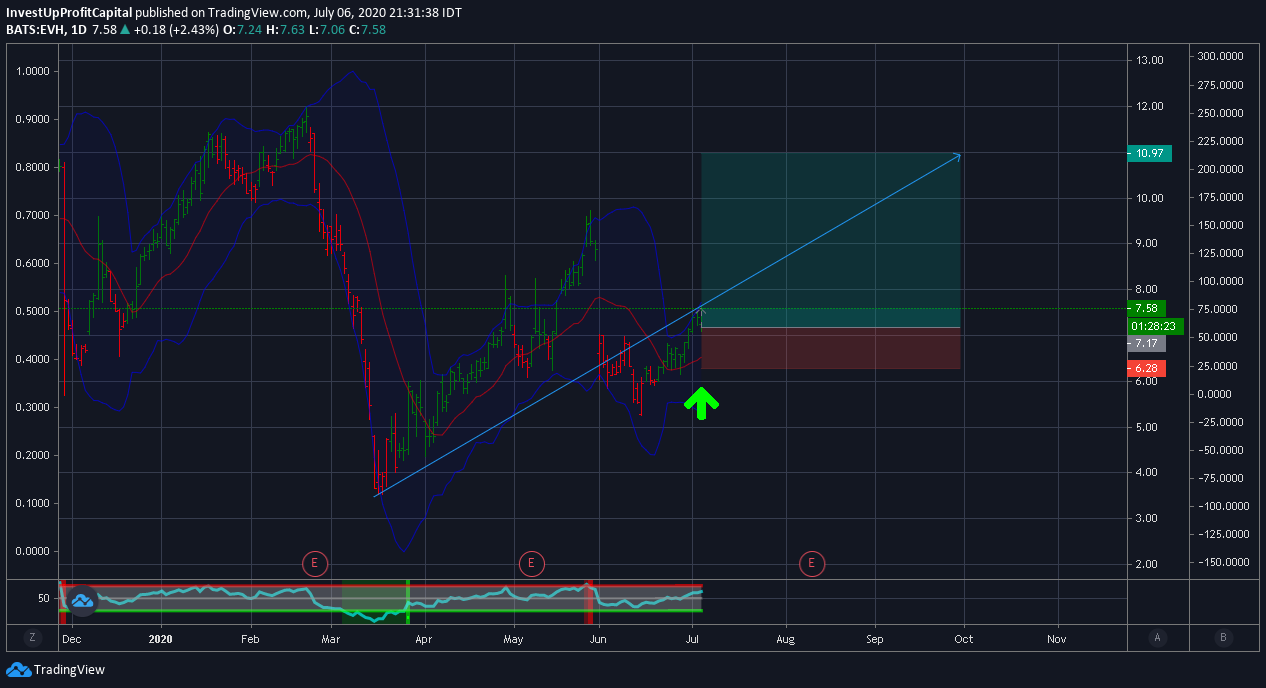Click the May earnings E marker
Screen dimensions: 1266x688
coord(531,564)
